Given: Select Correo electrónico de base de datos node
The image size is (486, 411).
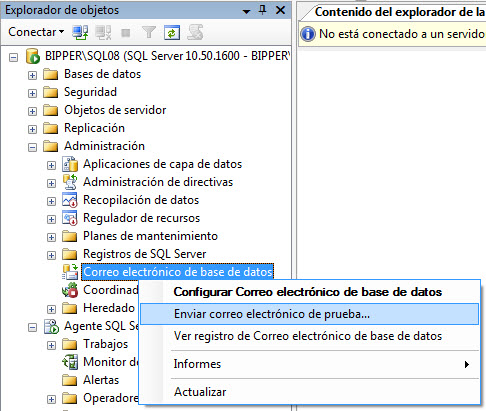Looking at the screenshot, I should pos(178,272).
